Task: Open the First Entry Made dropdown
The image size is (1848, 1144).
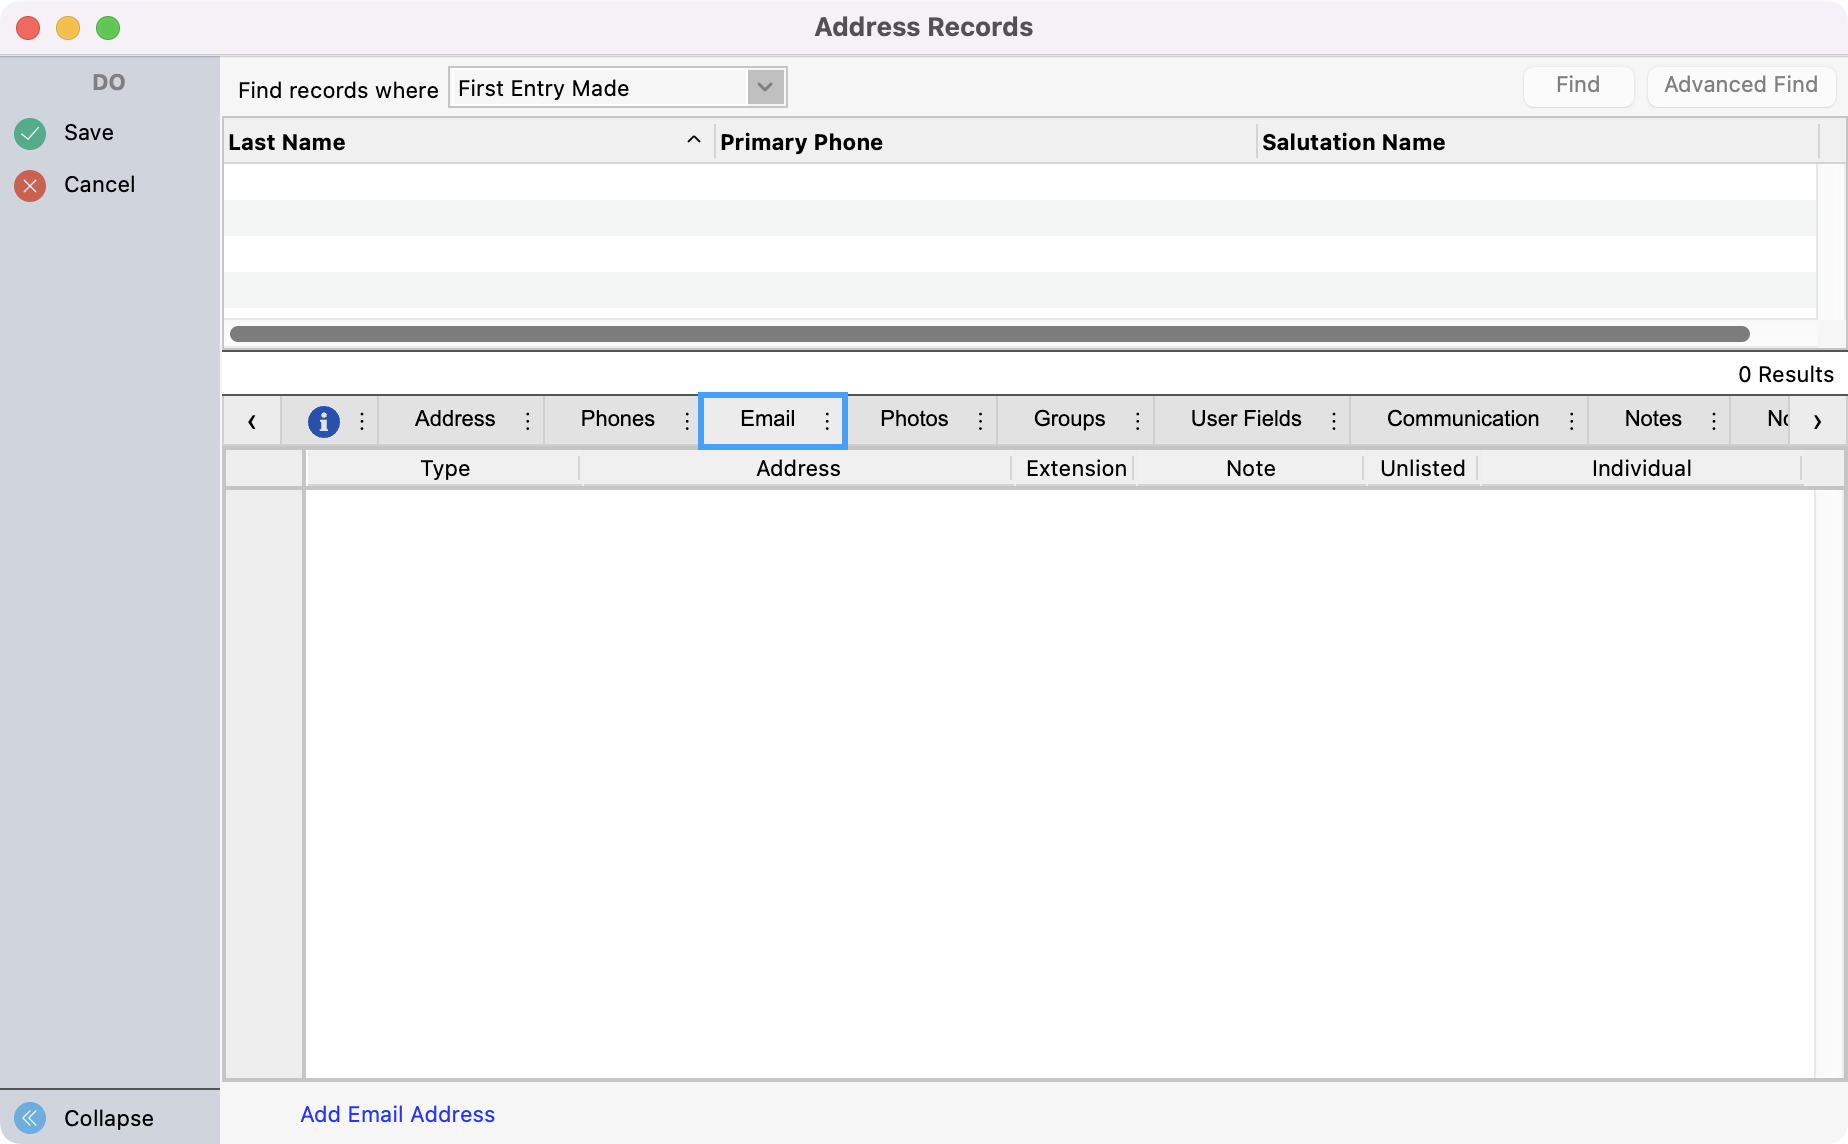Action: 765,88
